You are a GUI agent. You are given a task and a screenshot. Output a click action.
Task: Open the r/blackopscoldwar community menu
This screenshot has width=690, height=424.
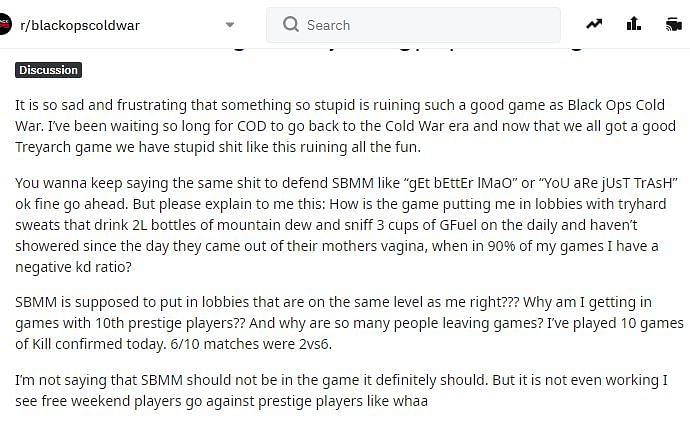click(119, 25)
